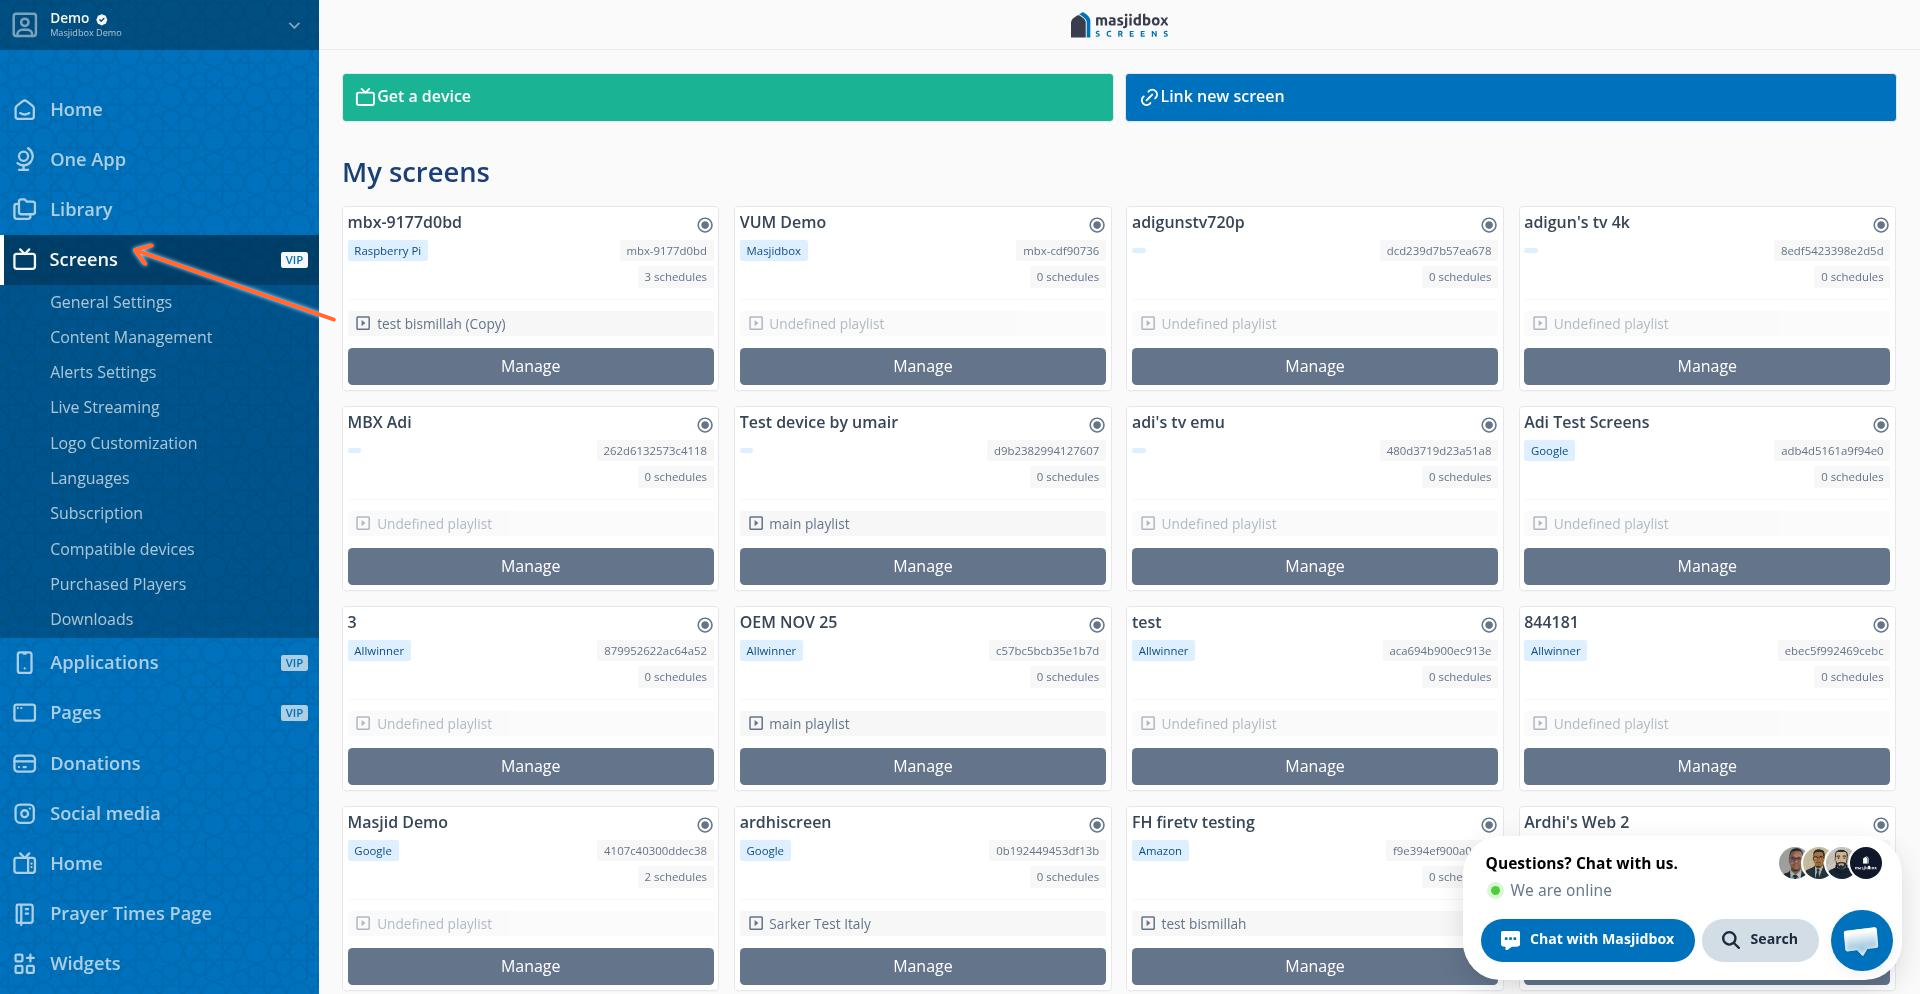Open the One App section icon
This screenshot has width=1920, height=994.
pyautogui.click(x=26, y=159)
